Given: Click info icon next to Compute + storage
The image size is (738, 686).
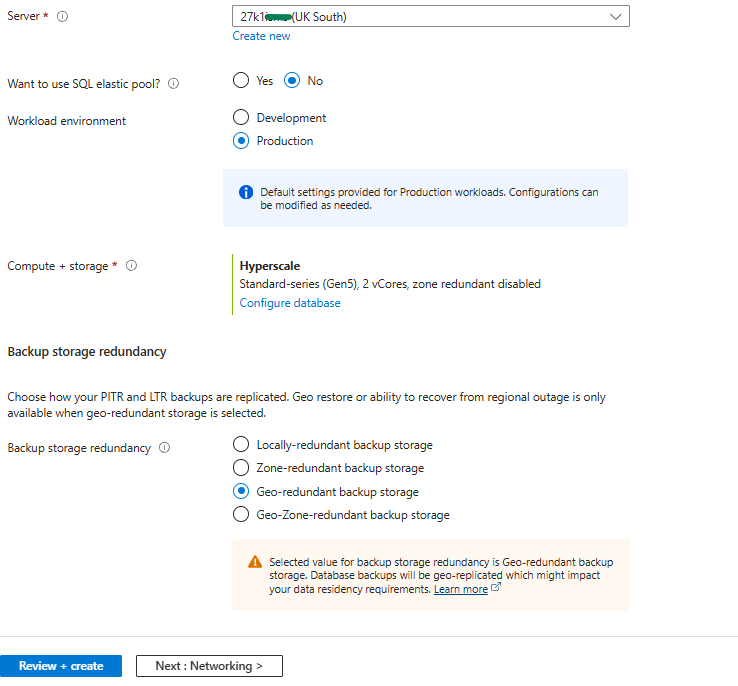Looking at the screenshot, I should [132, 266].
